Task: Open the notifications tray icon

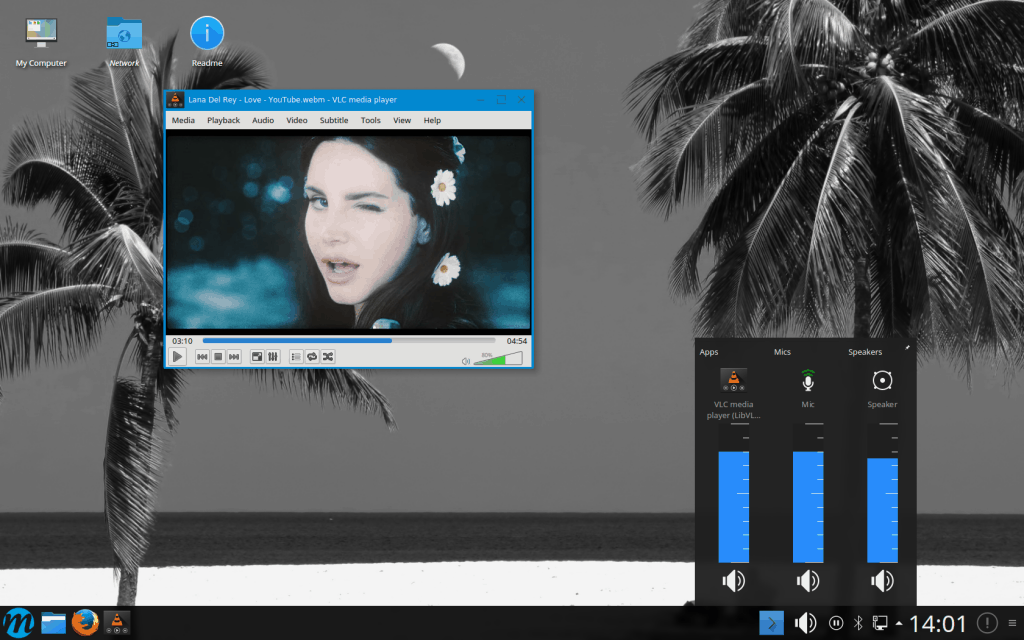Action: (x=987, y=623)
